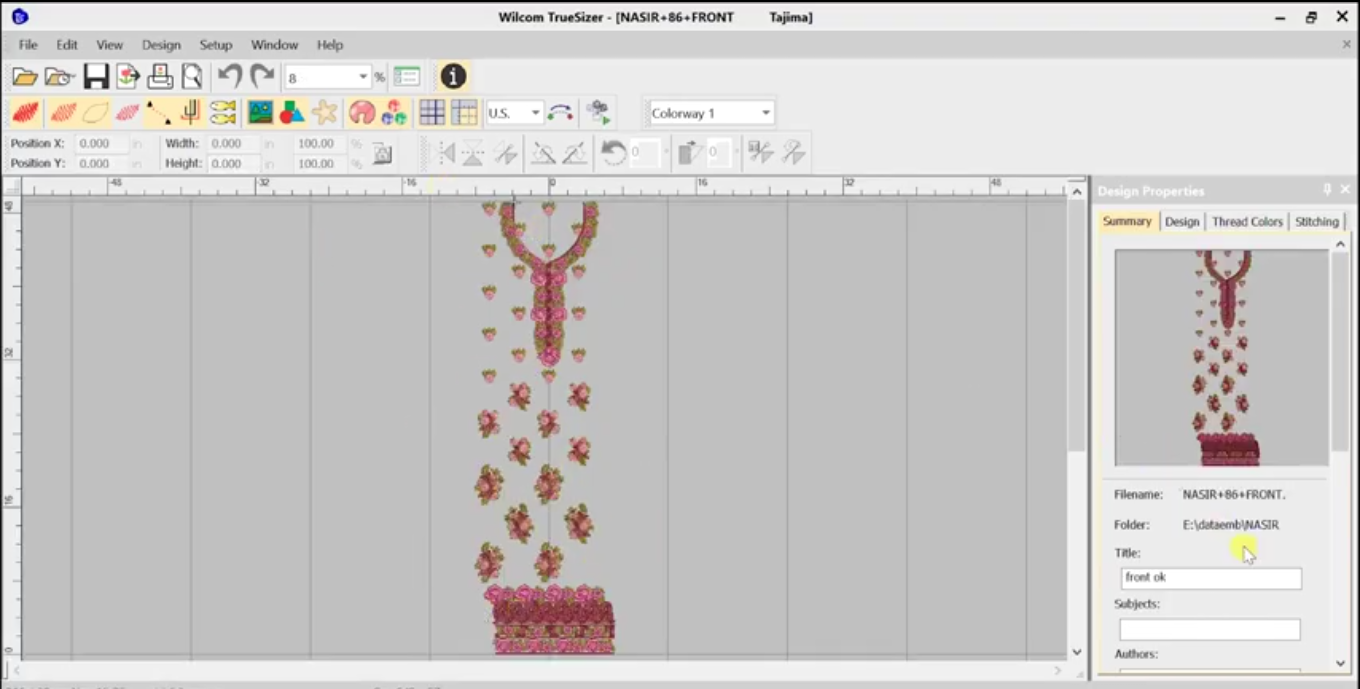The width and height of the screenshot is (1360, 689).
Task: Pin the Design Properties panel
Action: pyautogui.click(x=1327, y=190)
